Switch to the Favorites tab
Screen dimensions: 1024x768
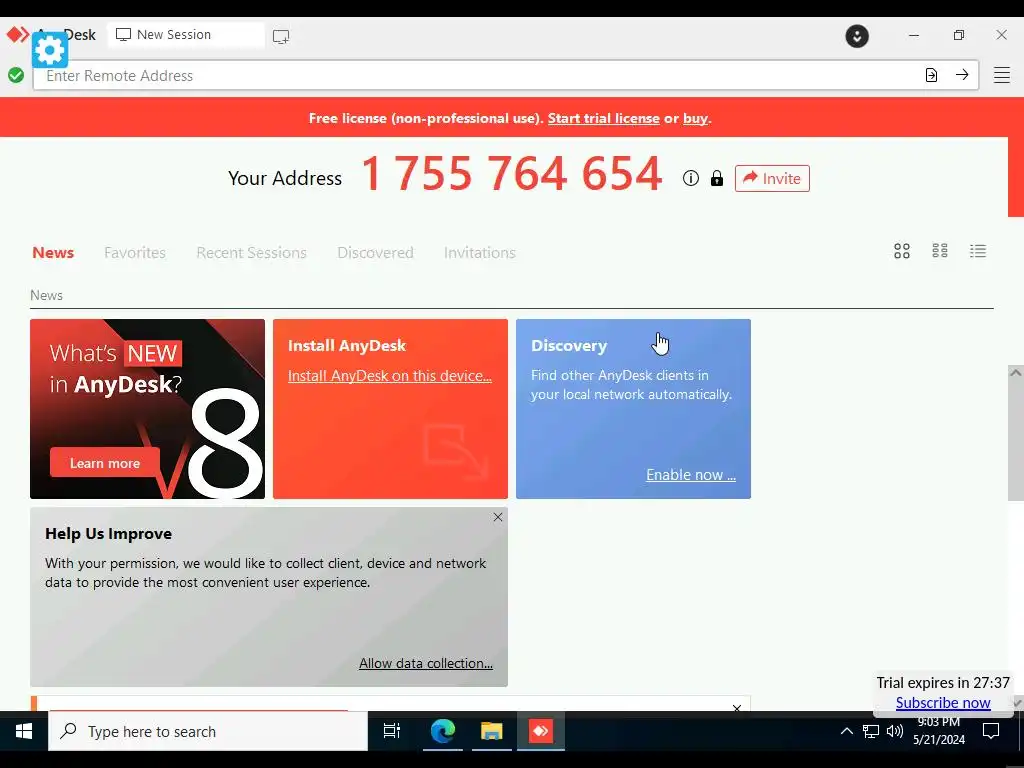click(135, 253)
